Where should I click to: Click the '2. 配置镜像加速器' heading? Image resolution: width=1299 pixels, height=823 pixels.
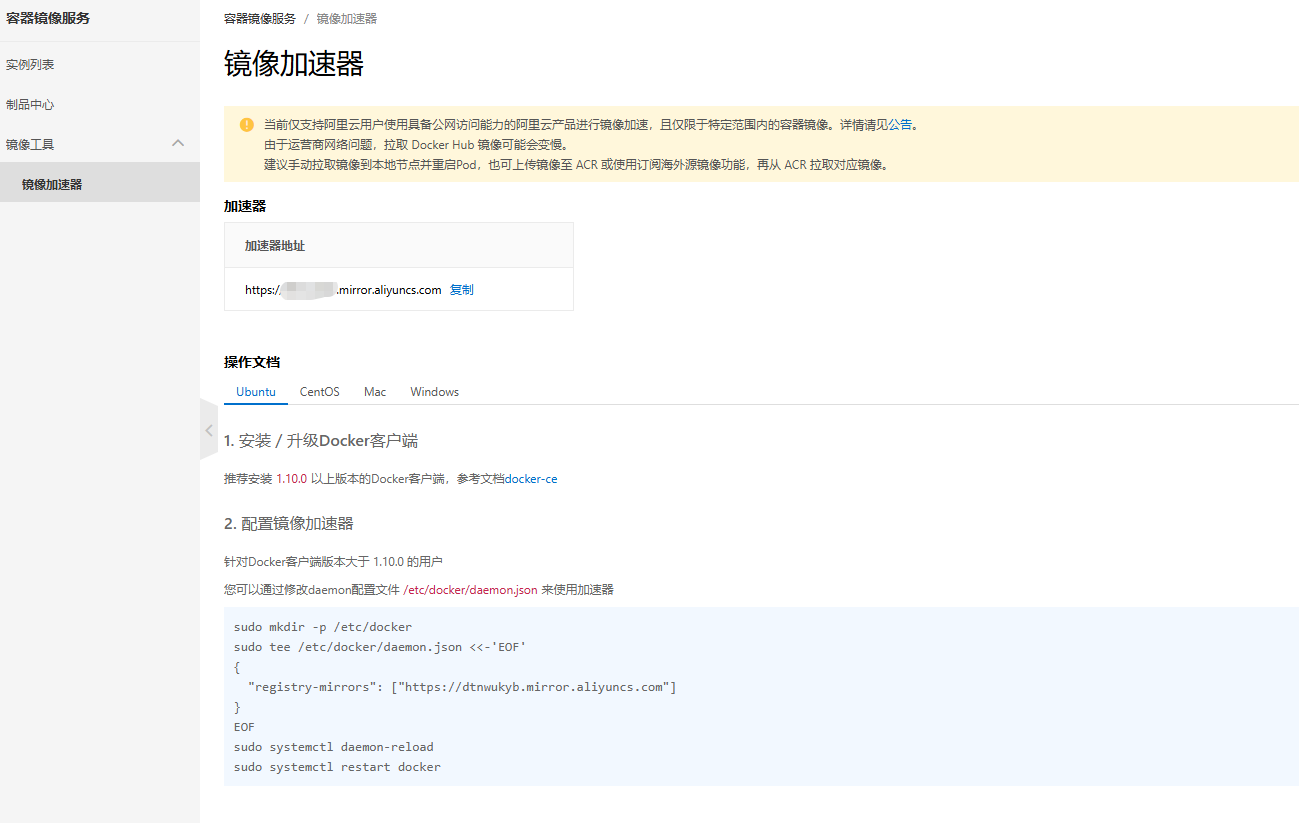point(289,523)
